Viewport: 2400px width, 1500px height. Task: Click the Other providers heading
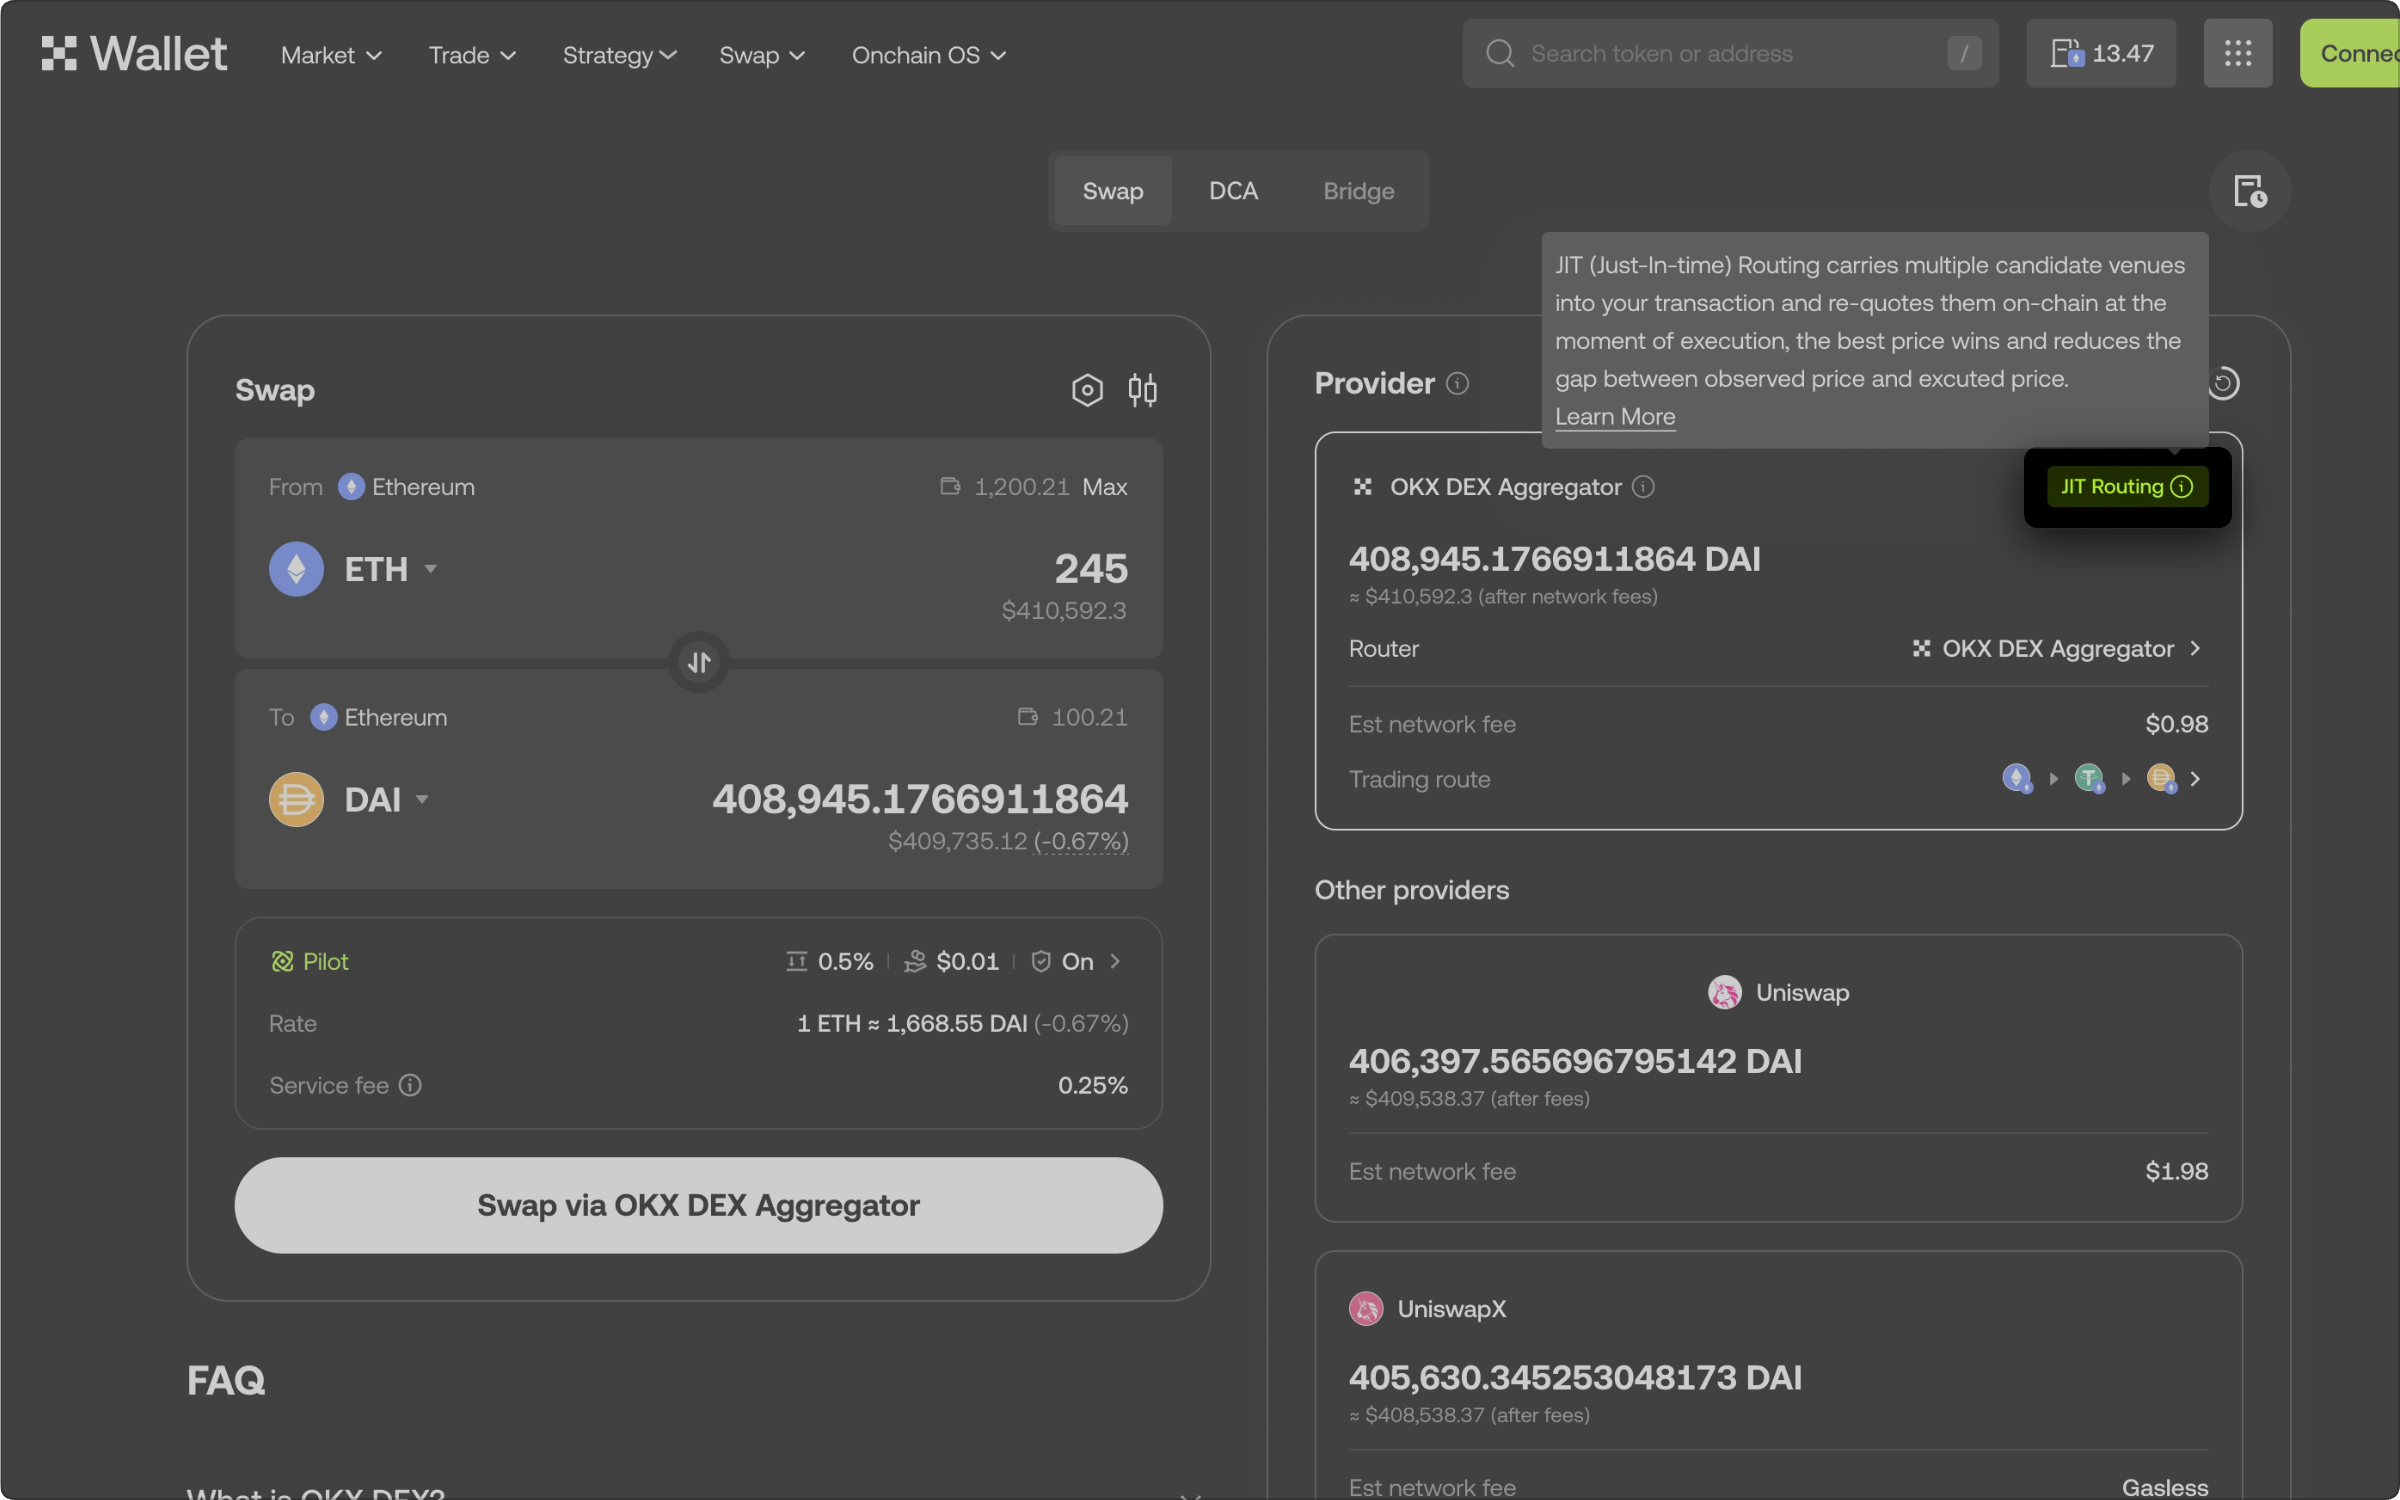click(1412, 890)
